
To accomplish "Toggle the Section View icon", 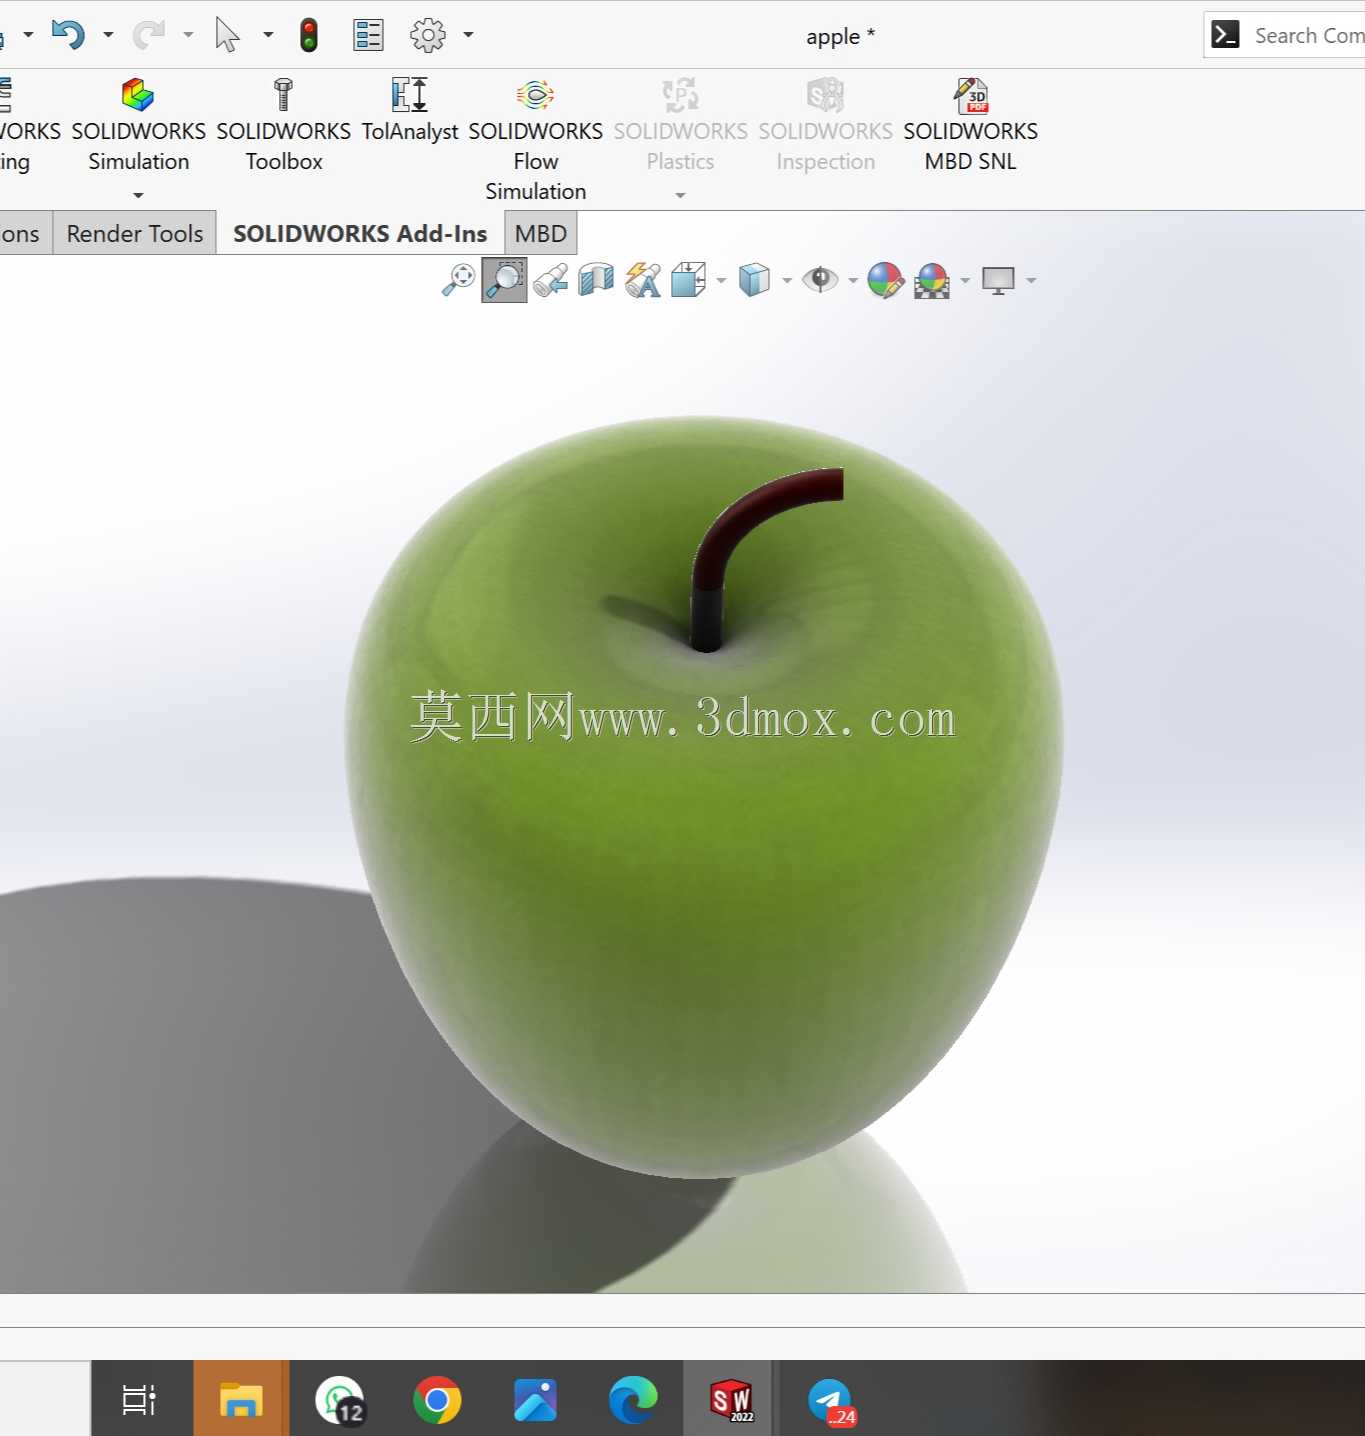I will pos(596,280).
